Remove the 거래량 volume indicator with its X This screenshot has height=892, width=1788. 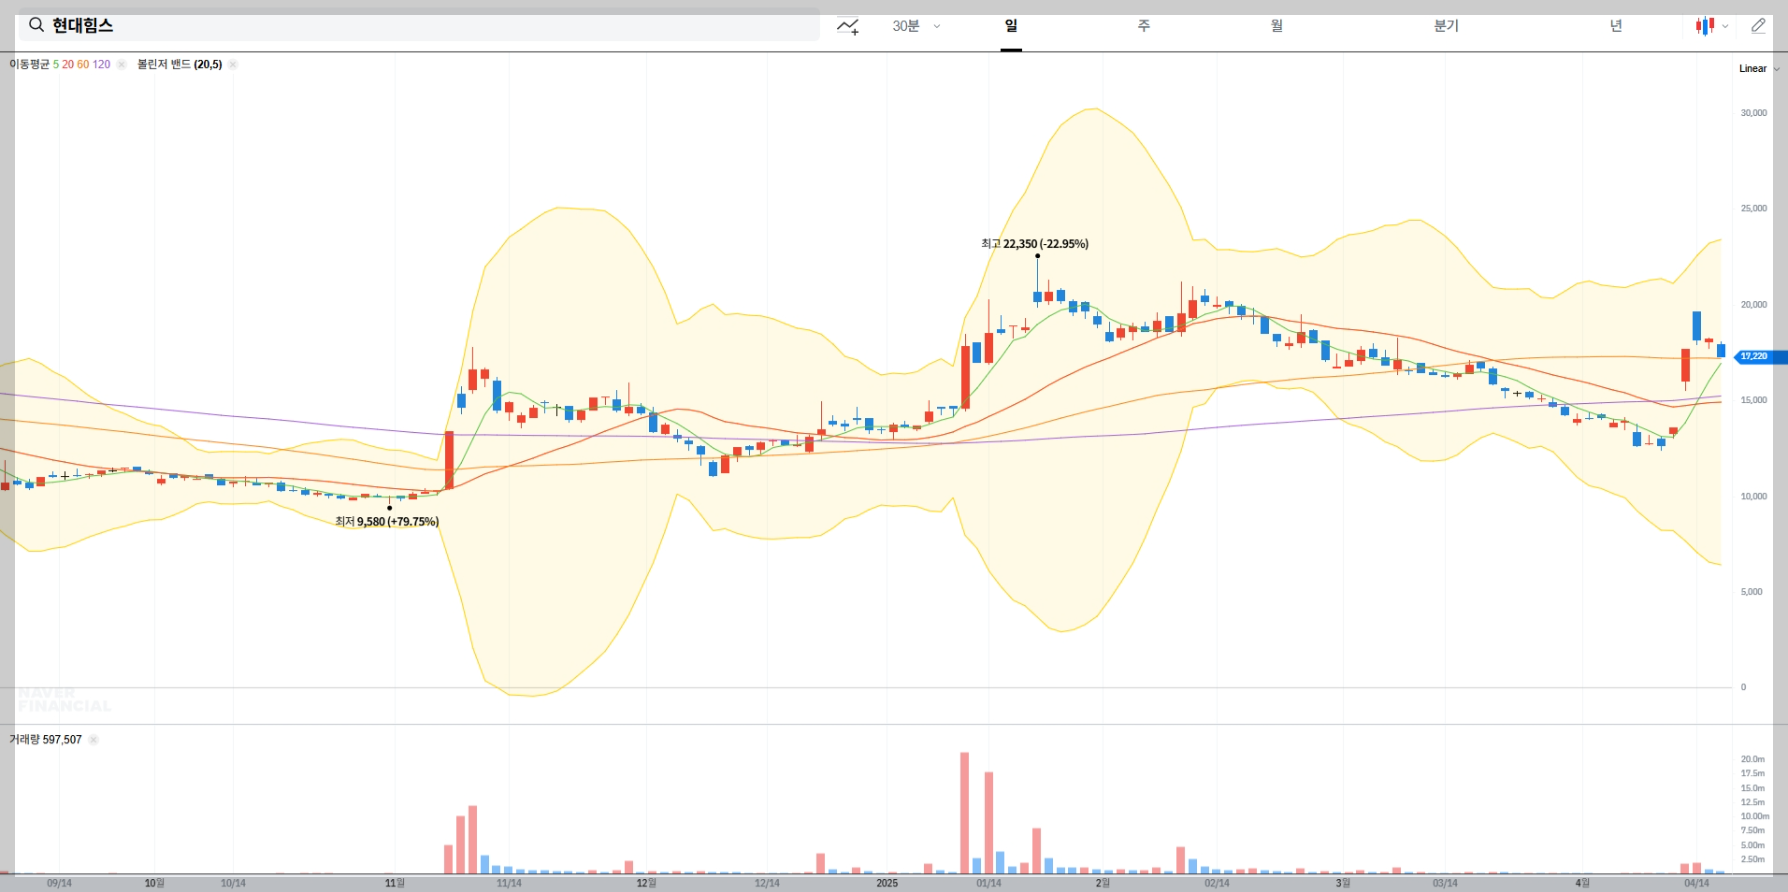click(x=93, y=740)
